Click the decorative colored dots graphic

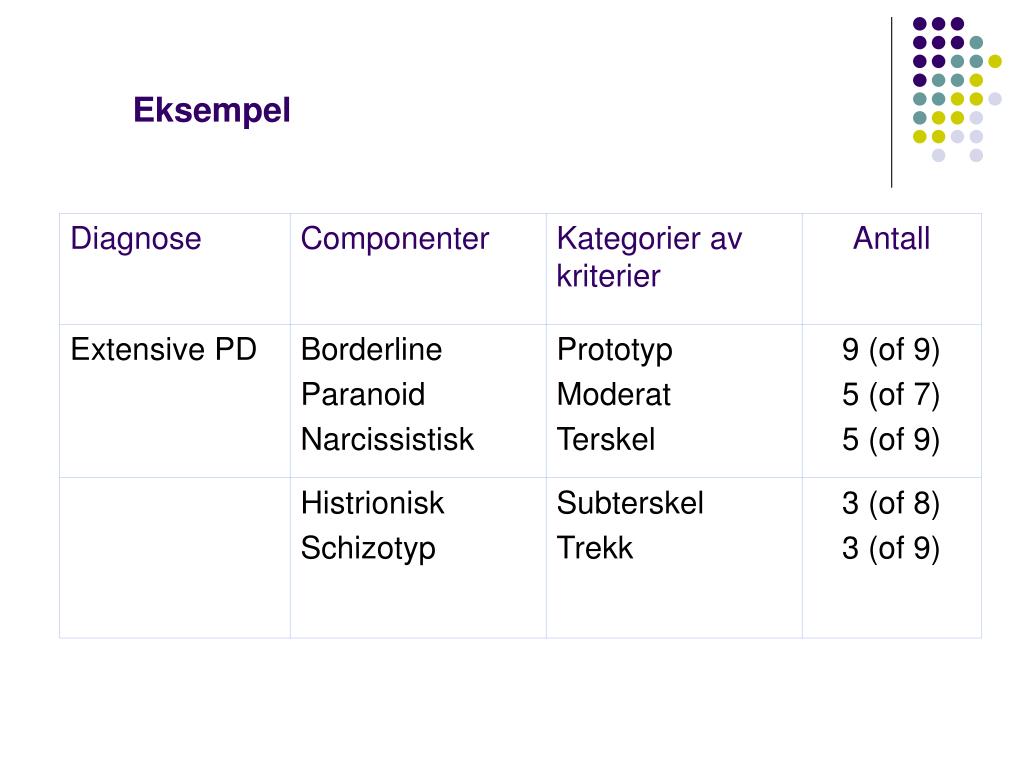coord(957,89)
